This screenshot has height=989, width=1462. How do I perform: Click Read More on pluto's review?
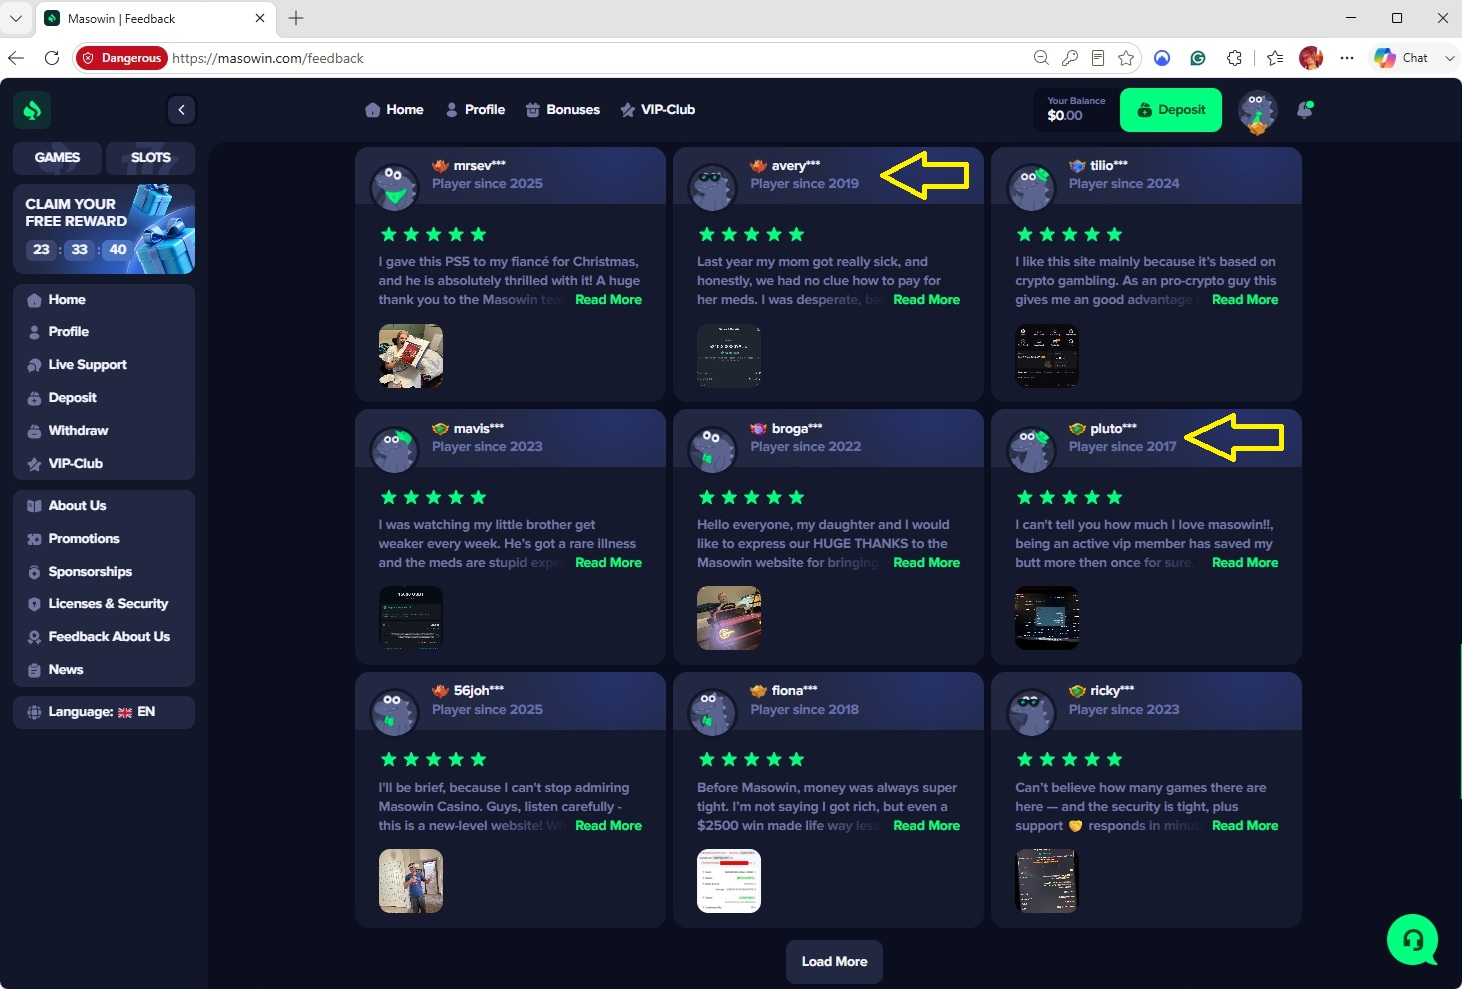click(x=1245, y=563)
